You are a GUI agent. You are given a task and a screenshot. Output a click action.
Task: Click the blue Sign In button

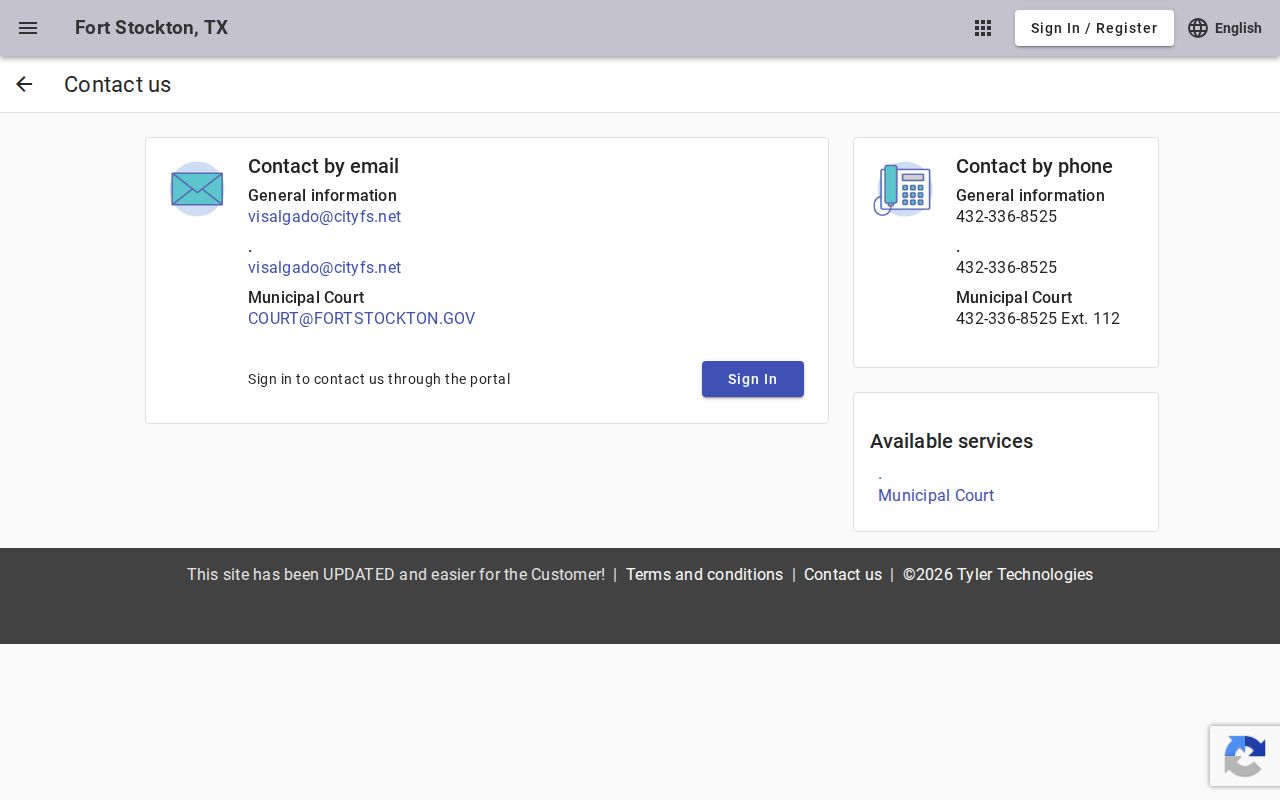753,379
